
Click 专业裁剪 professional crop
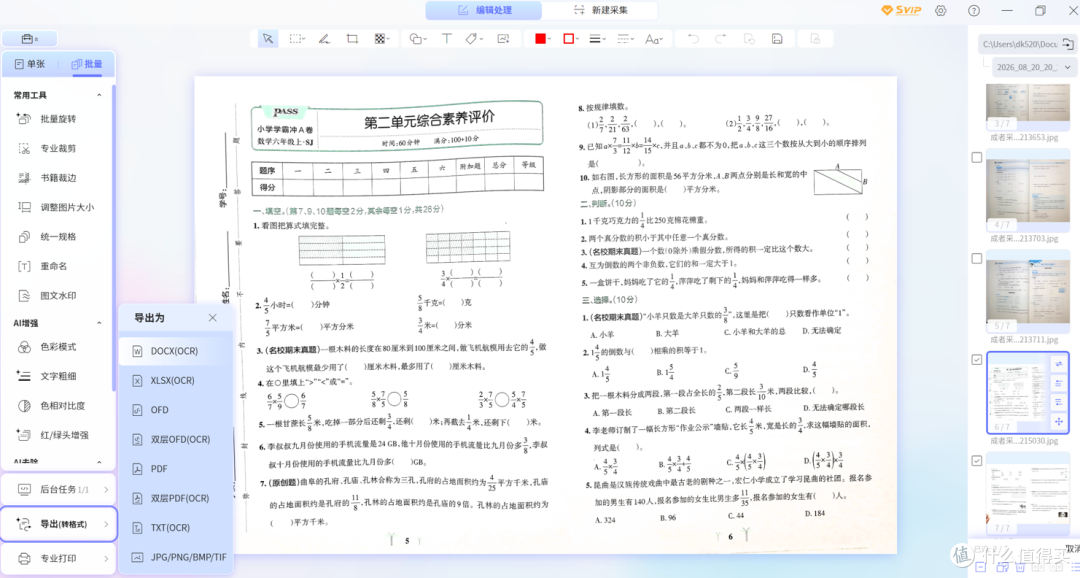(58, 148)
